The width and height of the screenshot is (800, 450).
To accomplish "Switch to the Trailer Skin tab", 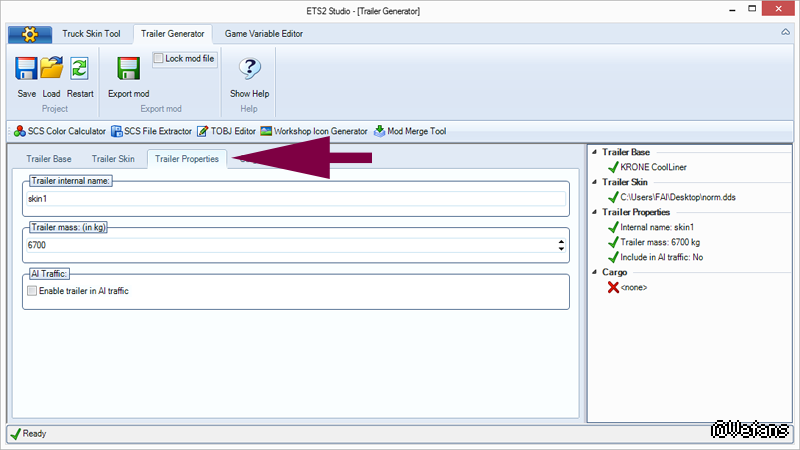I will click(x=113, y=158).
